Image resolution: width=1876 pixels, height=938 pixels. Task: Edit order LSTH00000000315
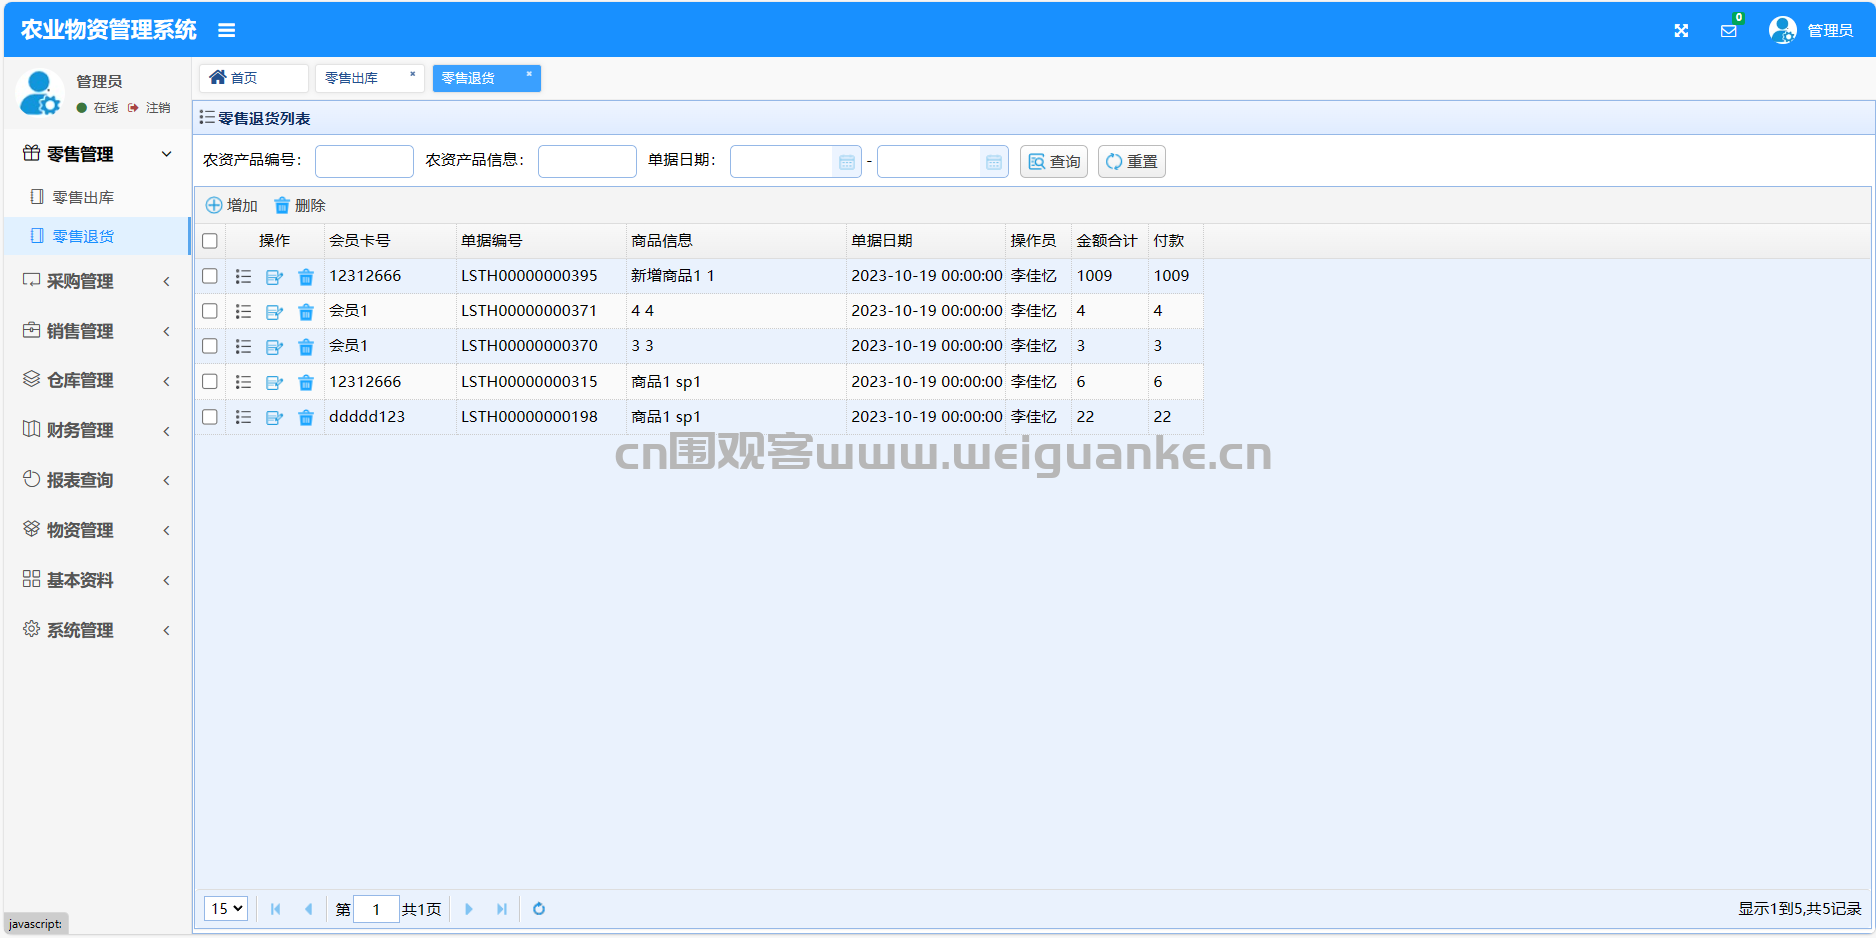(274, 382)
